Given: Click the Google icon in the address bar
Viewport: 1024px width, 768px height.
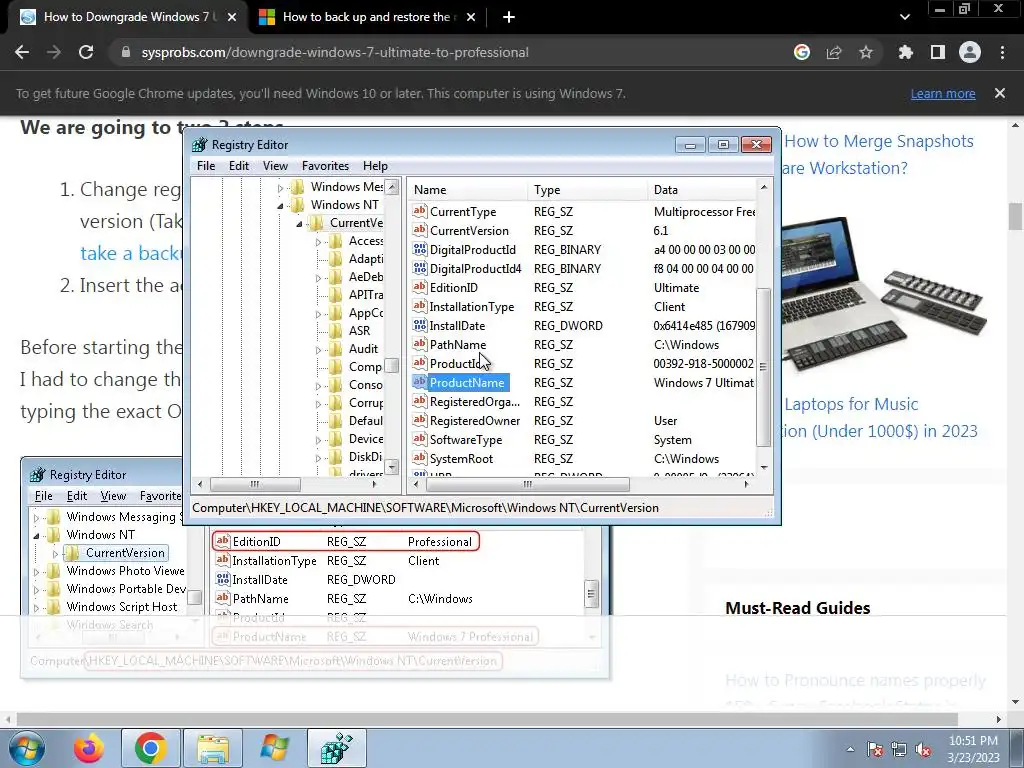Looking at the screenshot, I should [802, 52].
